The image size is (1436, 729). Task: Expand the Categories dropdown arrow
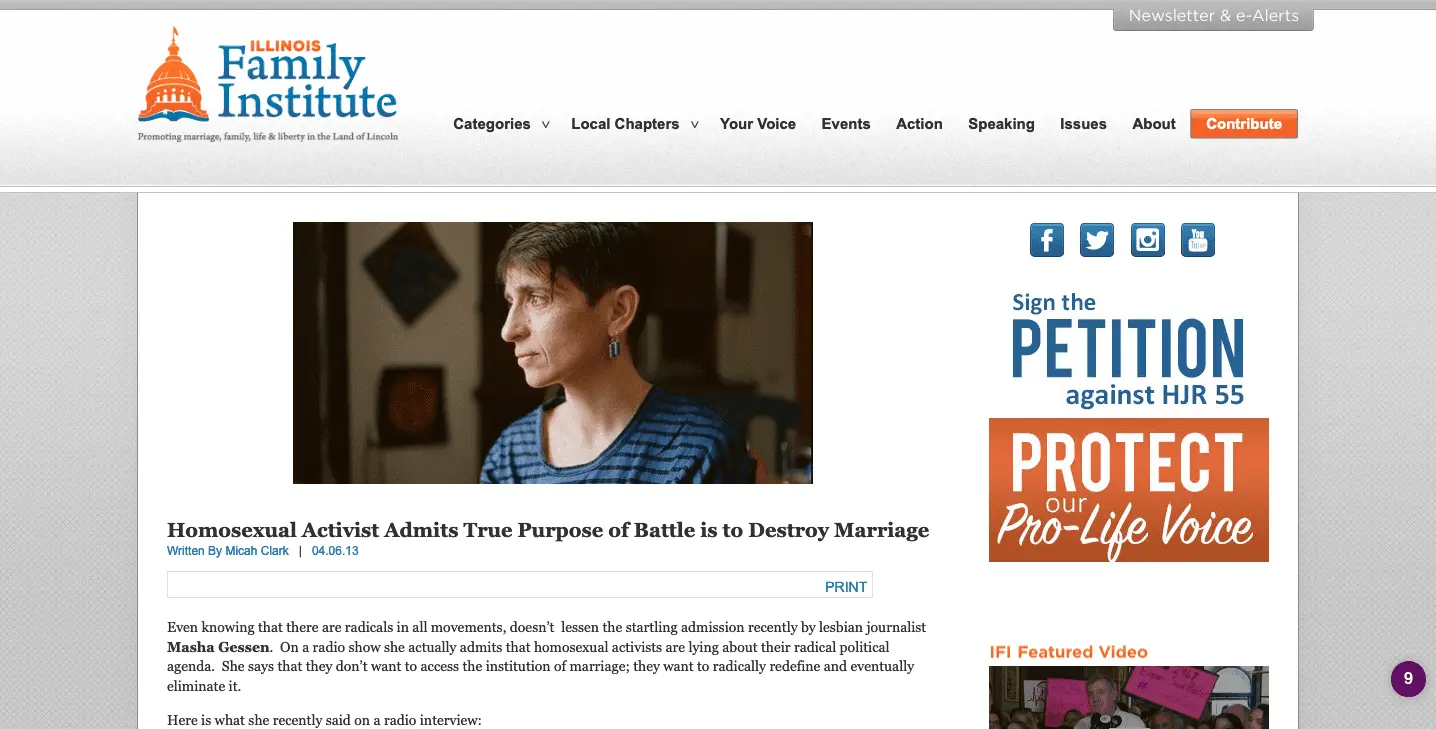point(545,125)
